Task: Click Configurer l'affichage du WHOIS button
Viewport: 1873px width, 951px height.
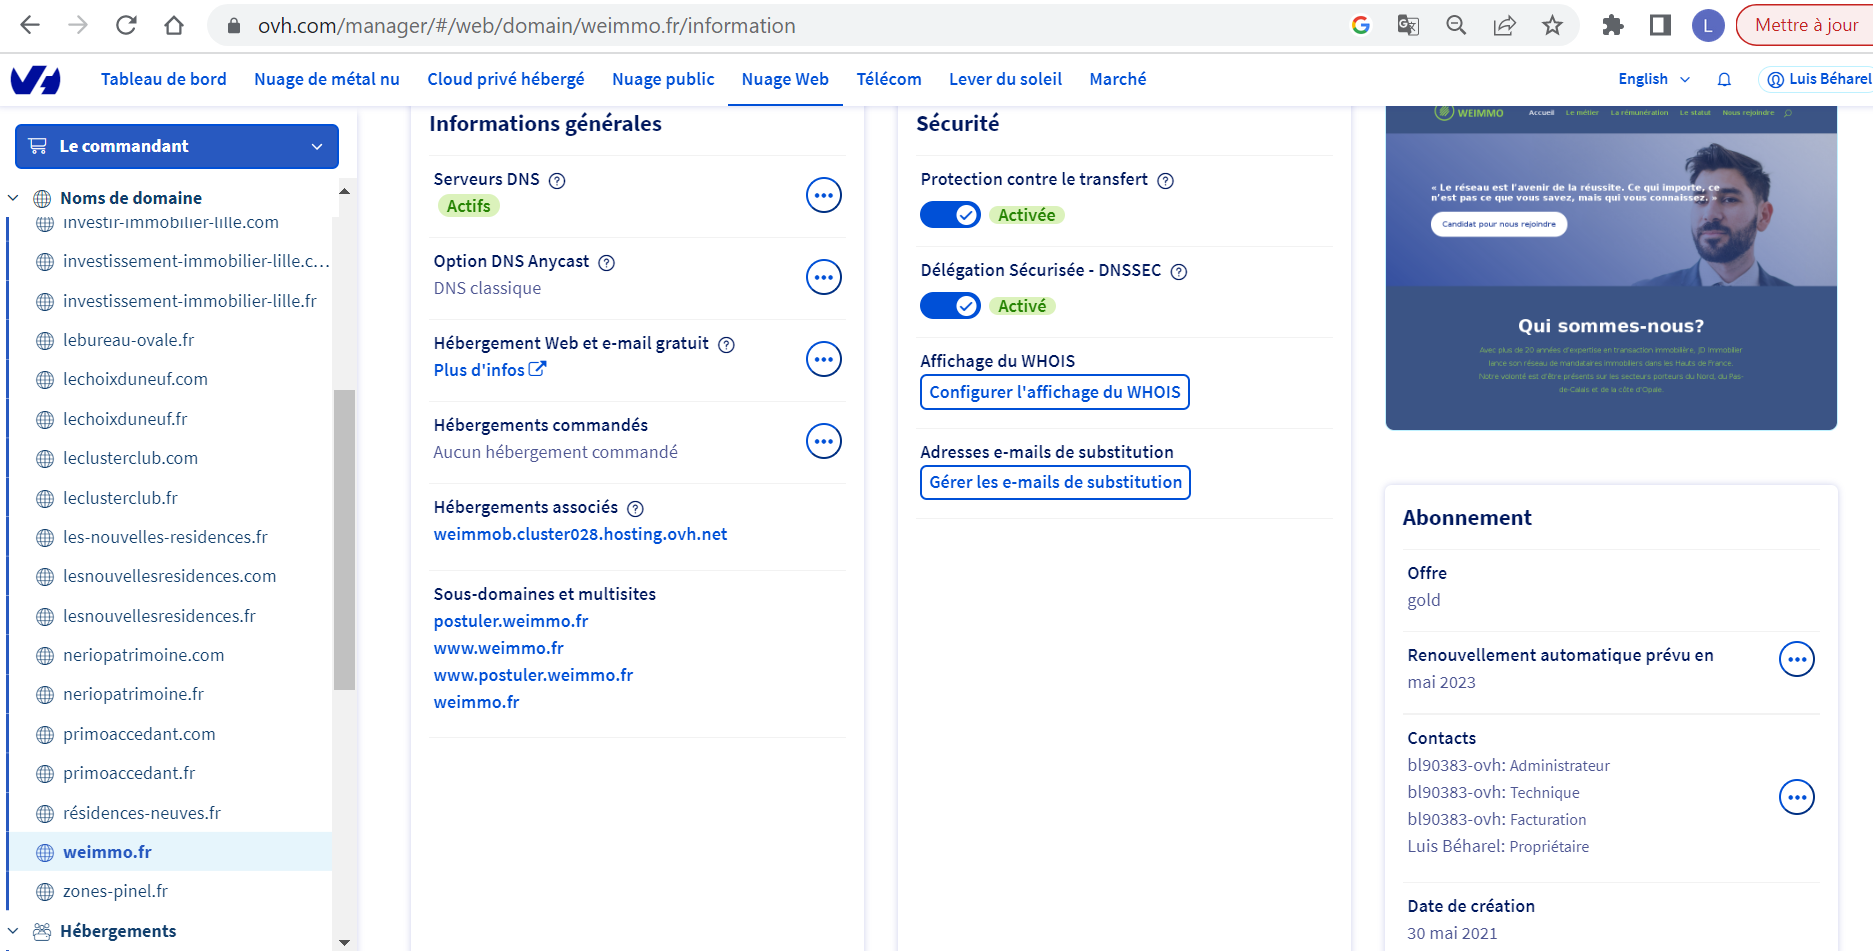Action: (1054, 392)
